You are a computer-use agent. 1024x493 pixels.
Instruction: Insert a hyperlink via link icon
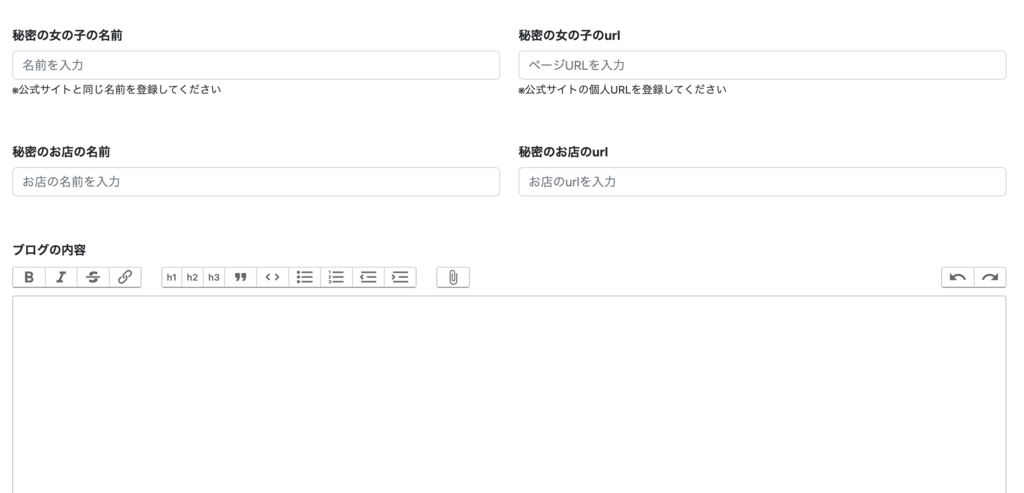[125, 277]
